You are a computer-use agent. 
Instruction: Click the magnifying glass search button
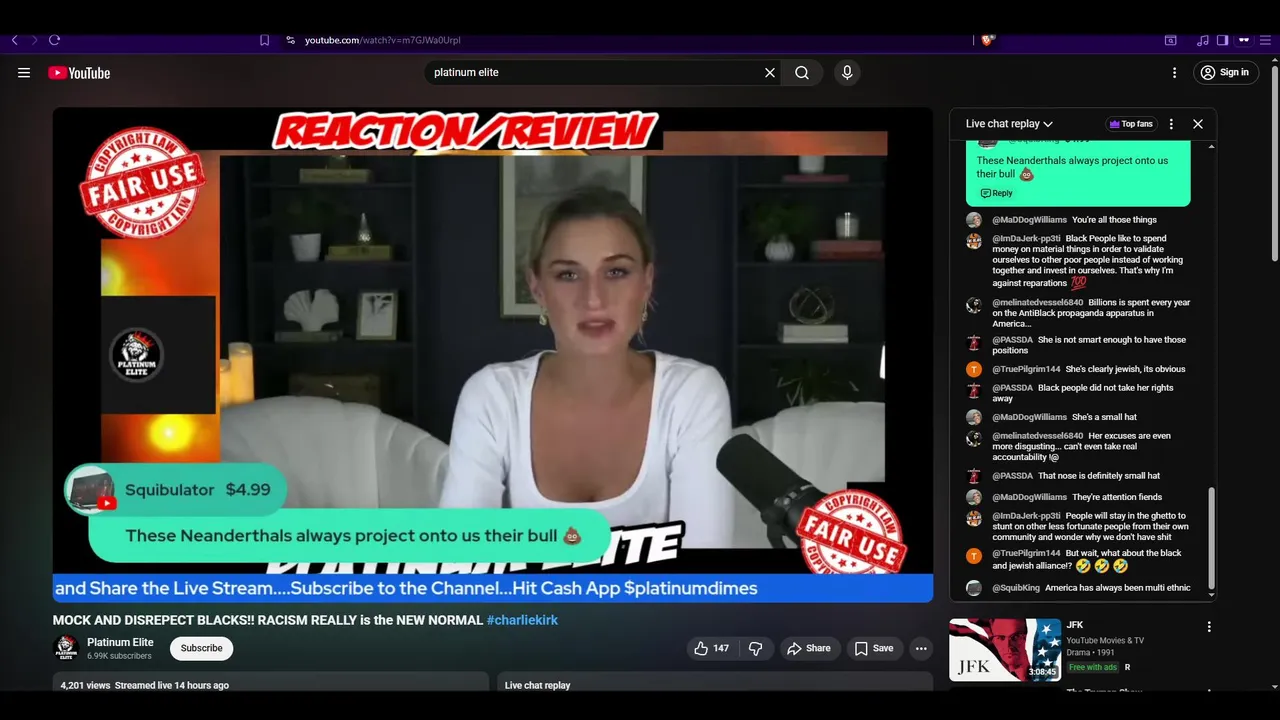coord(802,72)
